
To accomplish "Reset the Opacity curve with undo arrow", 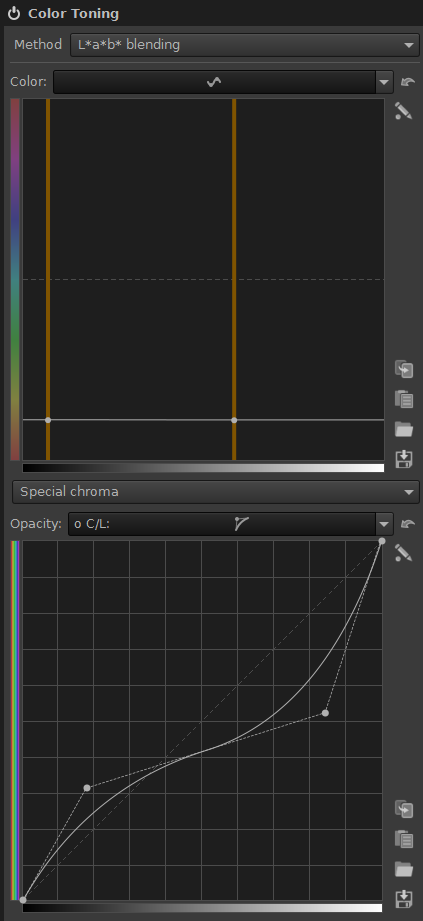I will pos(408,524).
